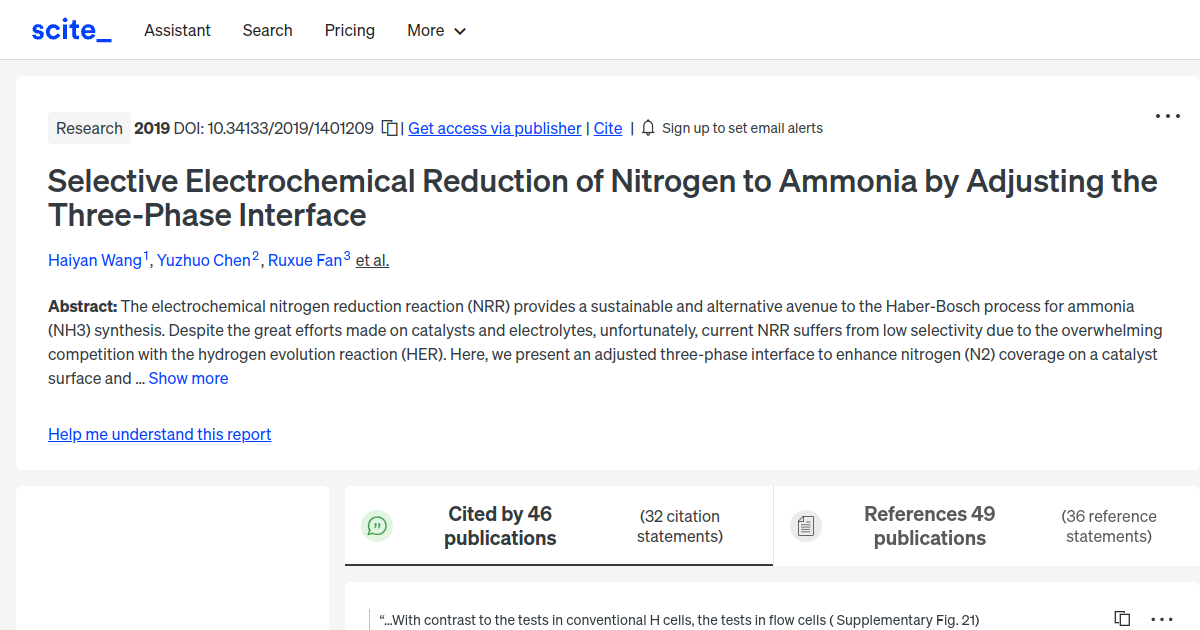Open the Pricing page
The height and width of the screenshot is (630, 1200).
point(349,31)
